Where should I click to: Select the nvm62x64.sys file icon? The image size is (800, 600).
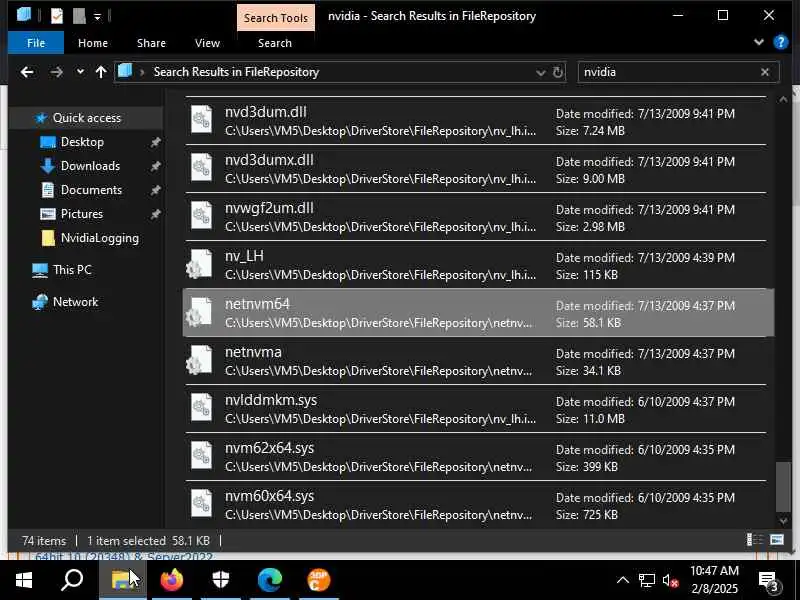[x=201, y=455]
